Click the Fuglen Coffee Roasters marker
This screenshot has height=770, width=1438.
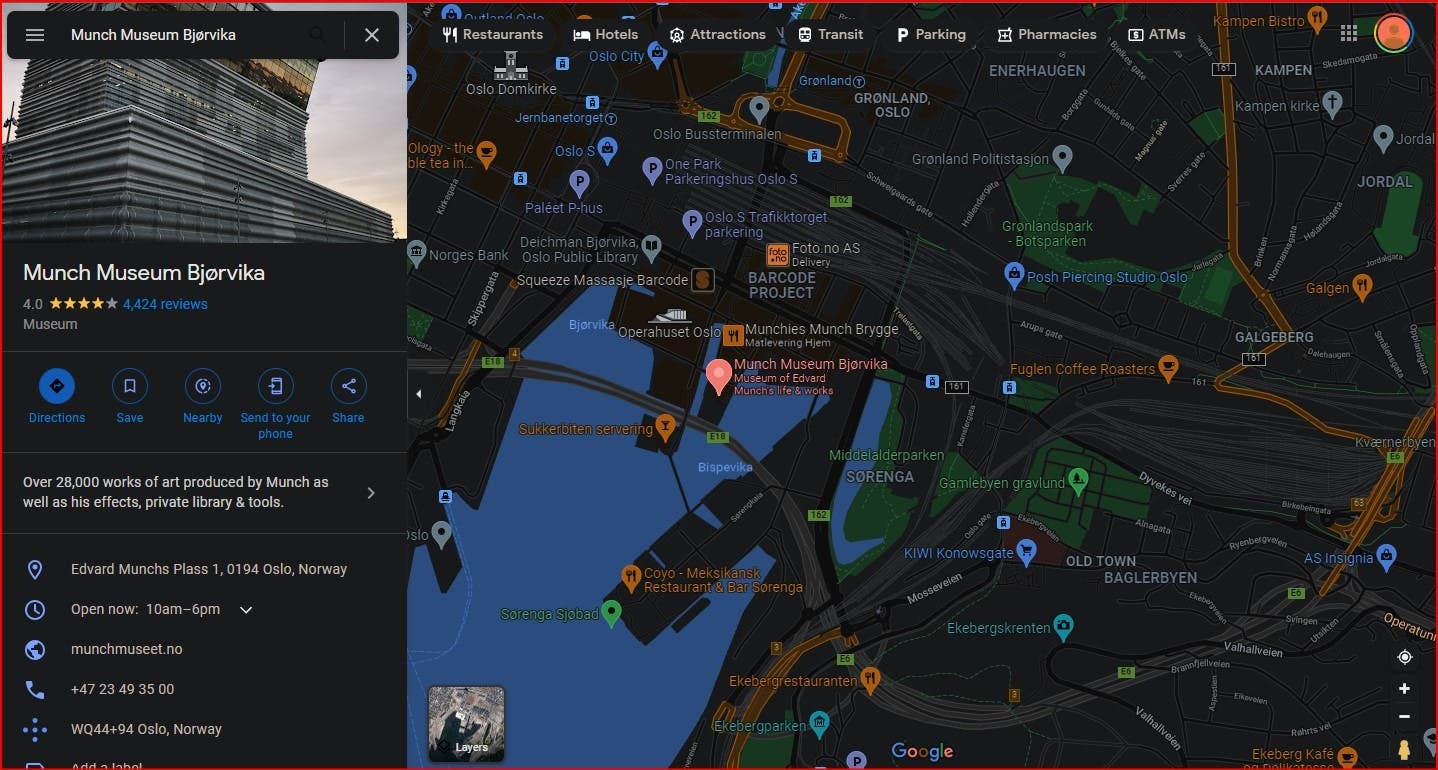(1167, 368)
